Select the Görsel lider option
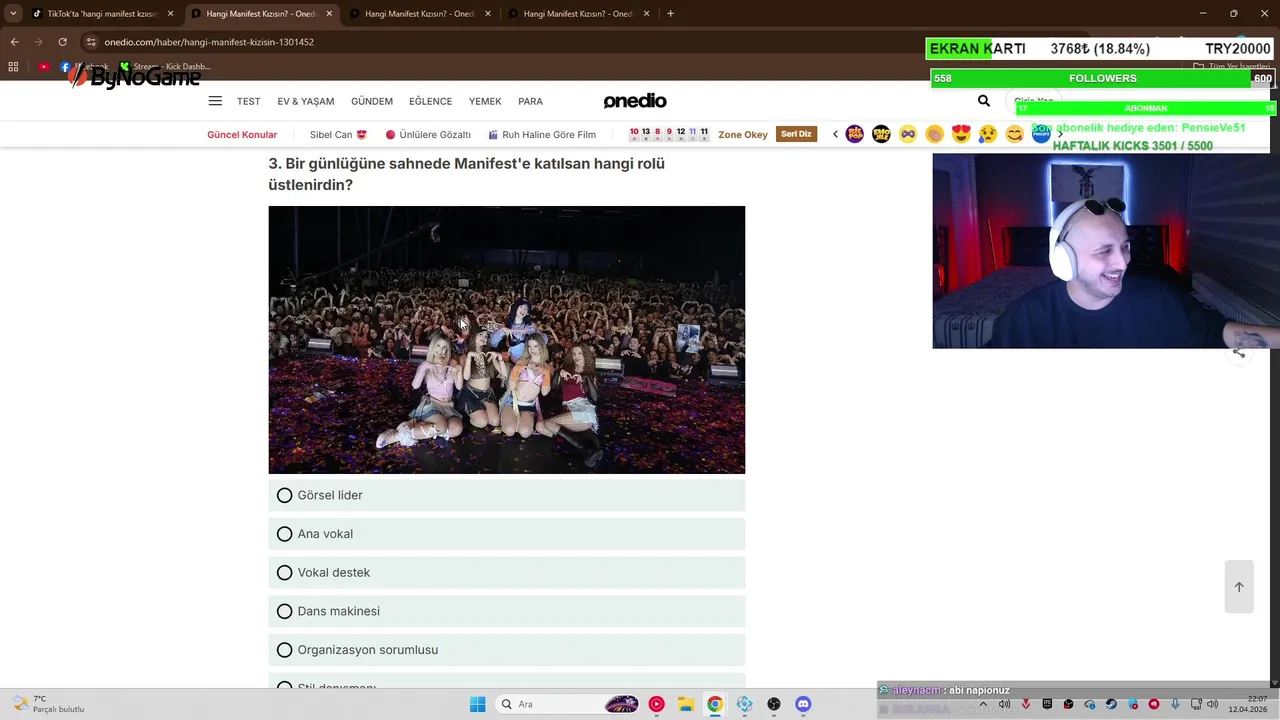Viewport: 1280px width, 720px height. pos(507,495)
